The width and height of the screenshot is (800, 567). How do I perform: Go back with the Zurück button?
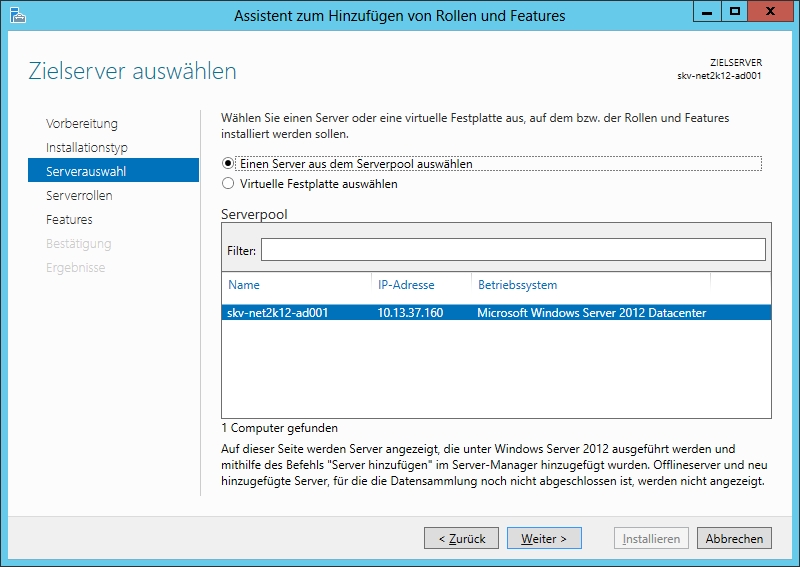click(x=461, y=538)
